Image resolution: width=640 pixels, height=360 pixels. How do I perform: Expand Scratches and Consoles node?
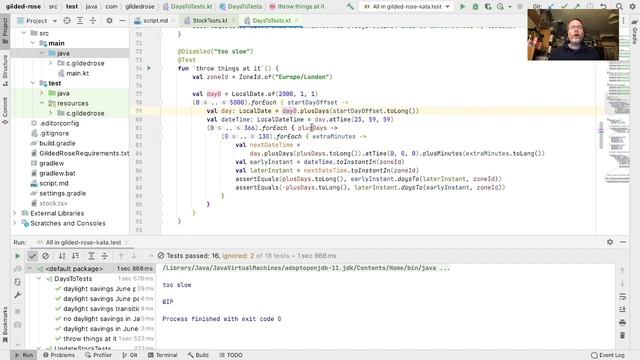(15, 223)
